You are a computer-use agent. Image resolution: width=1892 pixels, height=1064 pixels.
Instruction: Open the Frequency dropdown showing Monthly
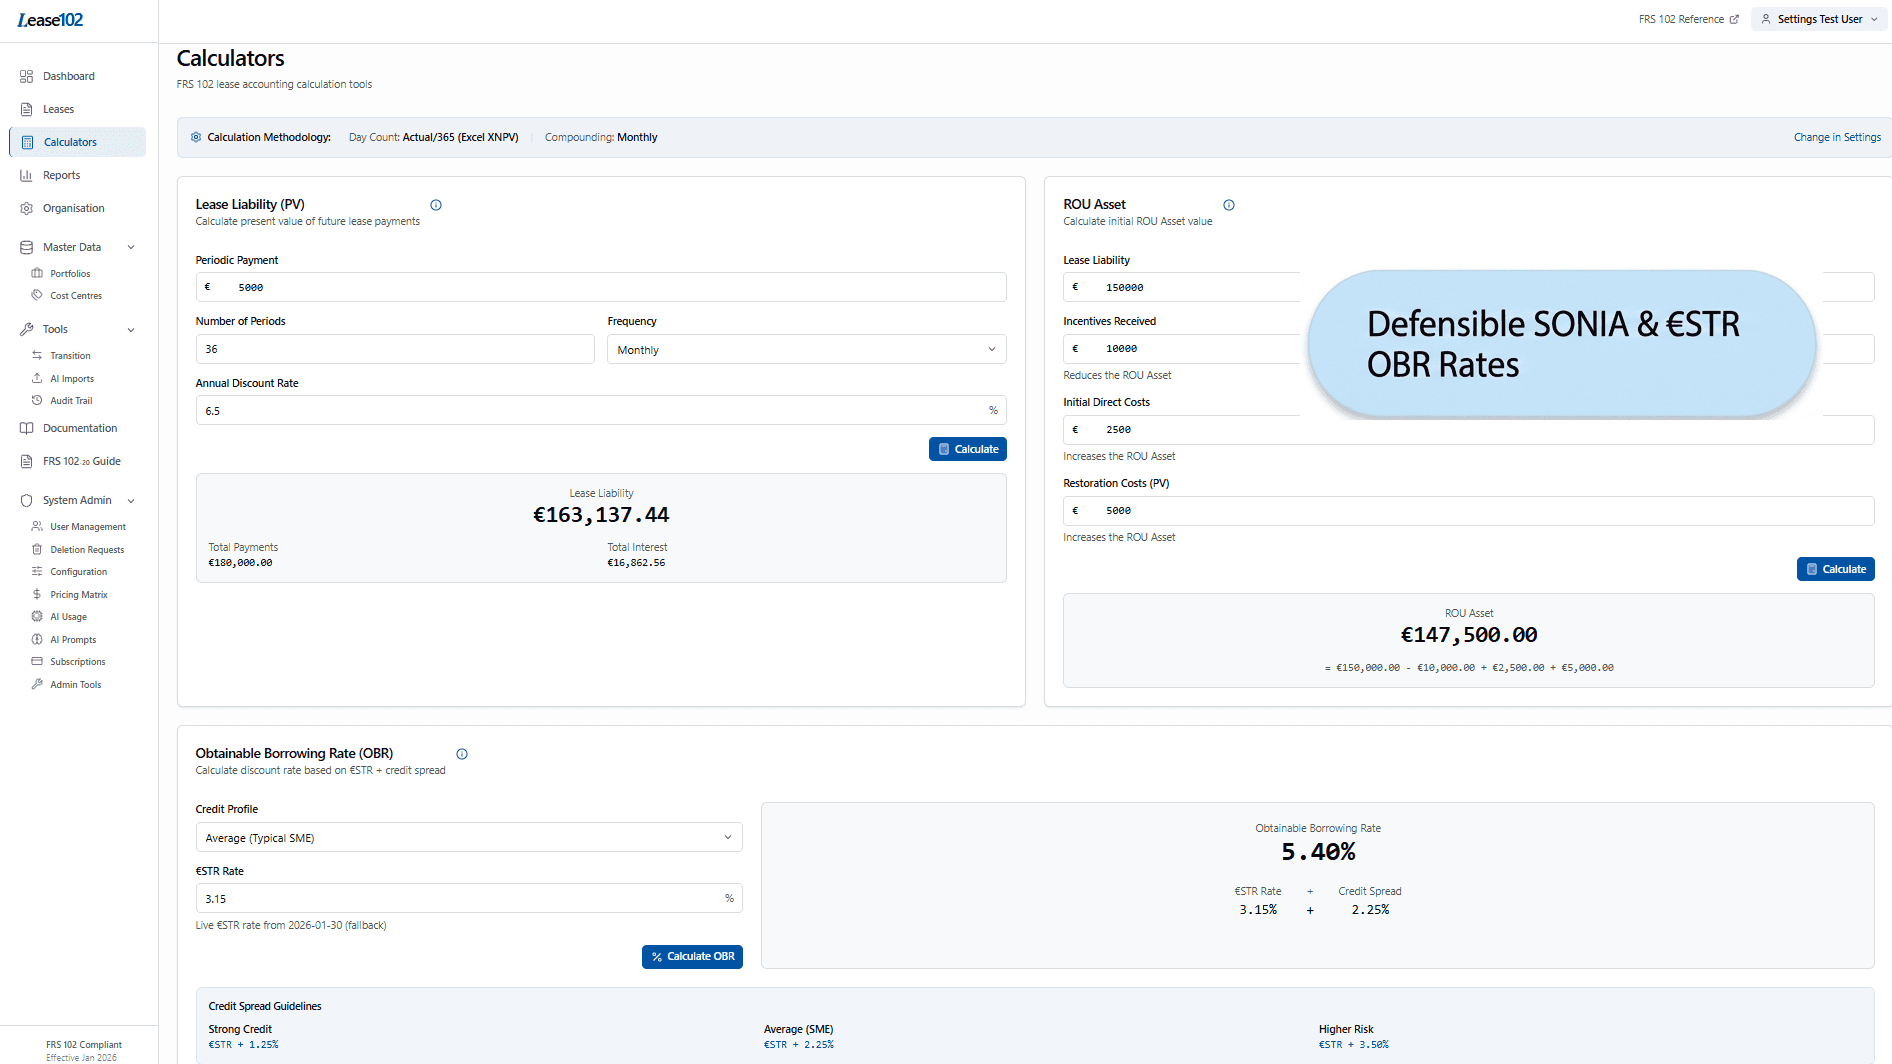[806, 349]
